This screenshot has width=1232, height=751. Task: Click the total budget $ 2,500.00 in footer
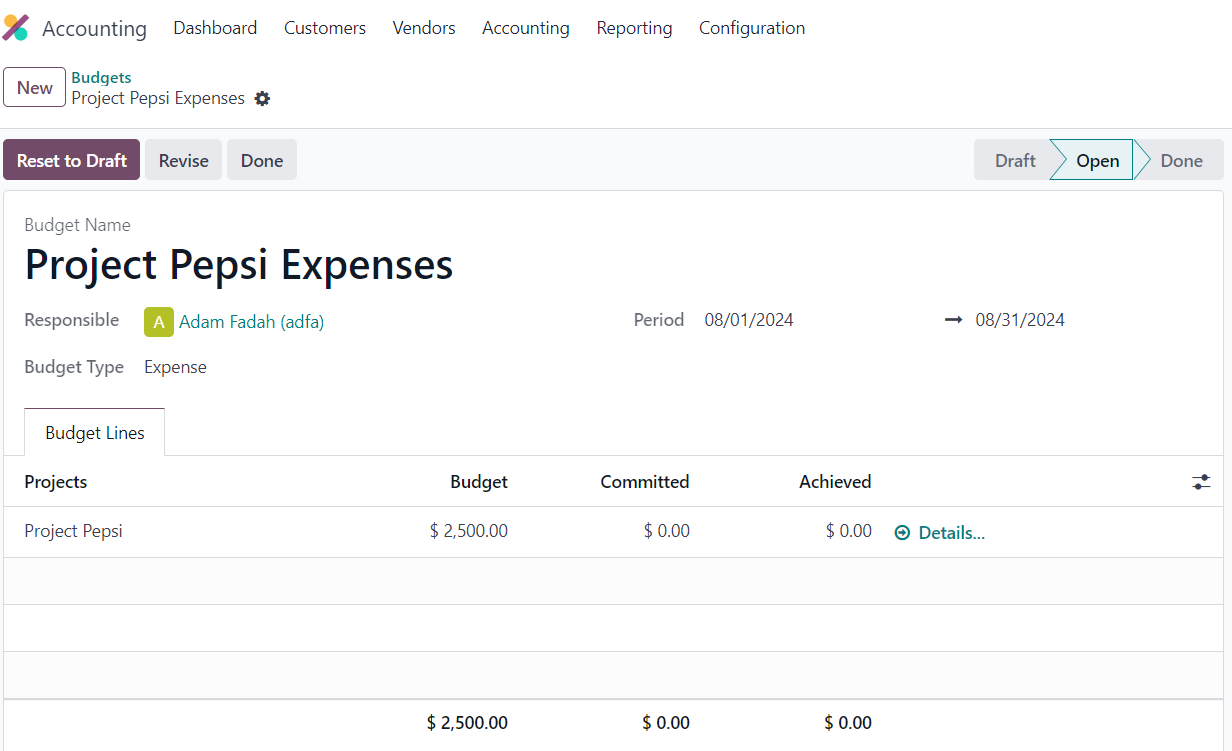coord(467,722)
